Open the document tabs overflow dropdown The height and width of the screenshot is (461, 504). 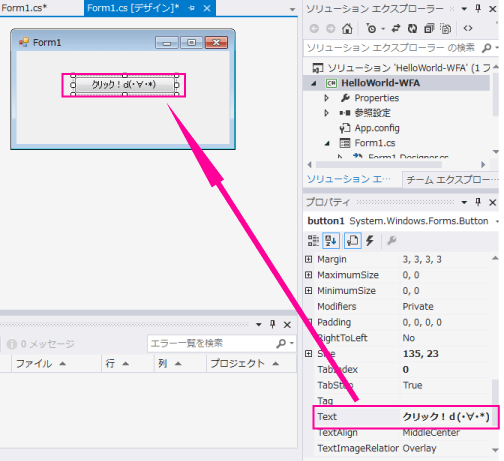pyautogui.click(x=292, y=10)
